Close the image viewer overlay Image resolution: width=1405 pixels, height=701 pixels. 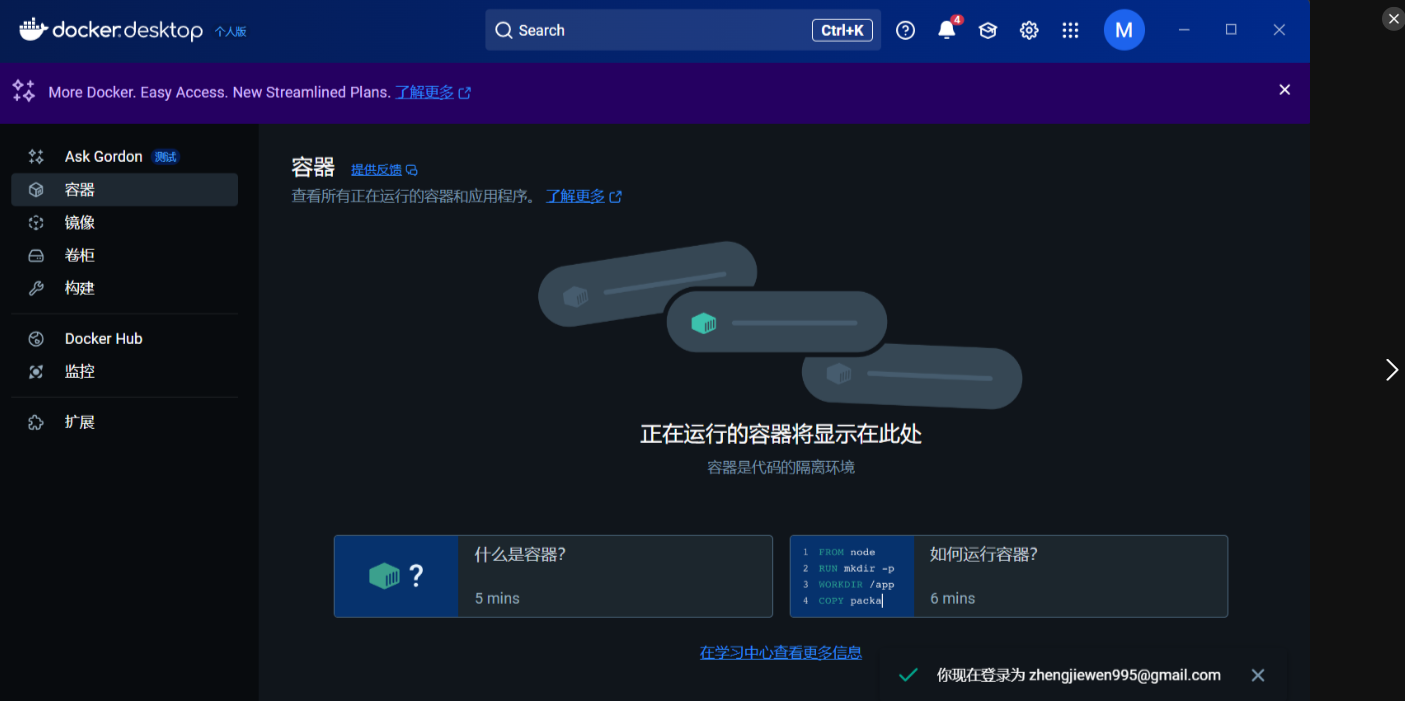(x=1394, y=19)
